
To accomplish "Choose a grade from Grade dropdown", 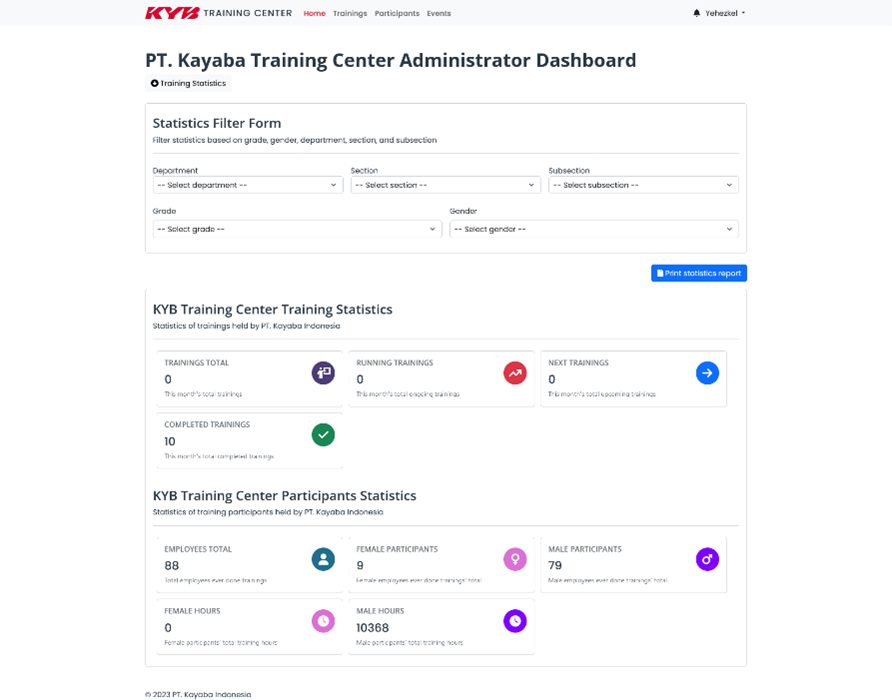I will coord(297,229).
